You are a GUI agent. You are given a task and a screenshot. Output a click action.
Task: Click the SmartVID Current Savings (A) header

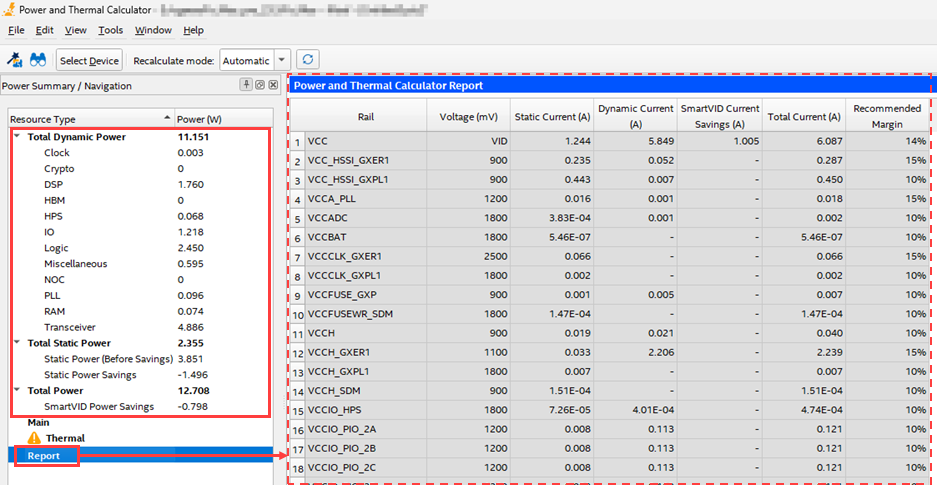(x=719, y=116)
